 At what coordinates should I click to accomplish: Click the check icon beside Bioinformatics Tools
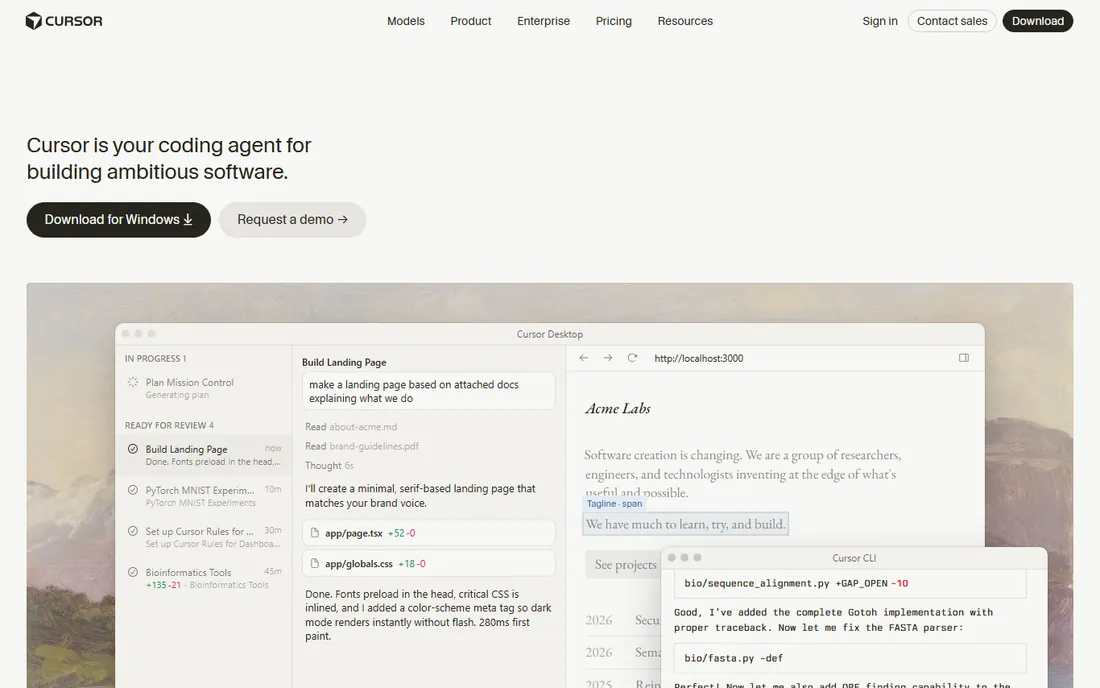tap(133, 572)
